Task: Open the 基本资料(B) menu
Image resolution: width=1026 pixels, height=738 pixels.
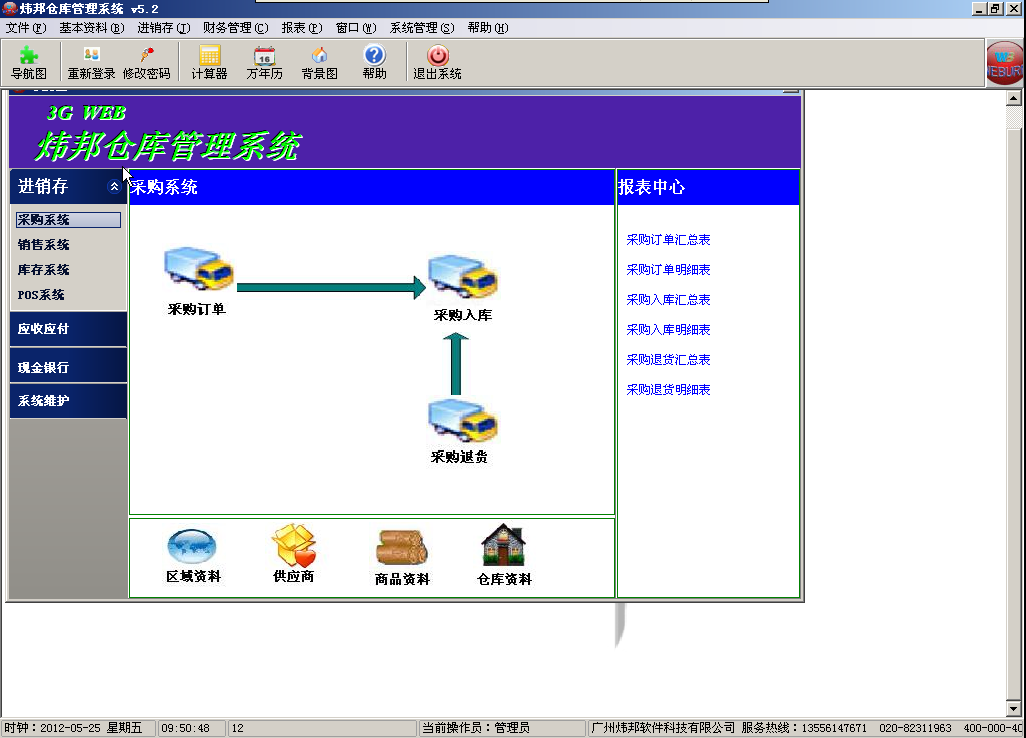Action: [92, 27]
